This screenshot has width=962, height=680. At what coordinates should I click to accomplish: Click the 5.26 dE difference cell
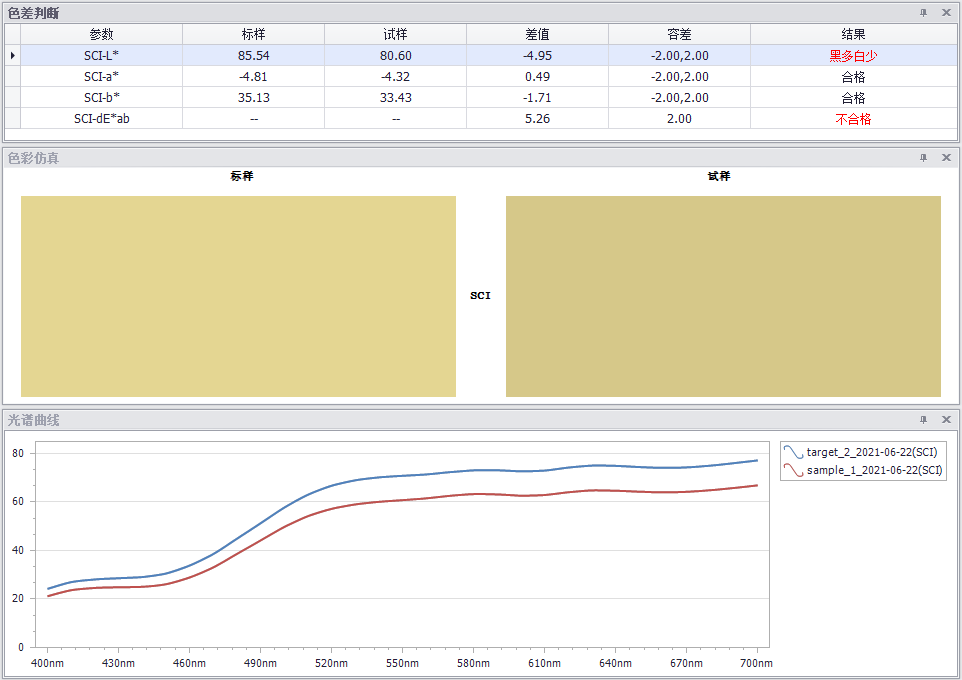pyautogui.click(x=537, y=118)
